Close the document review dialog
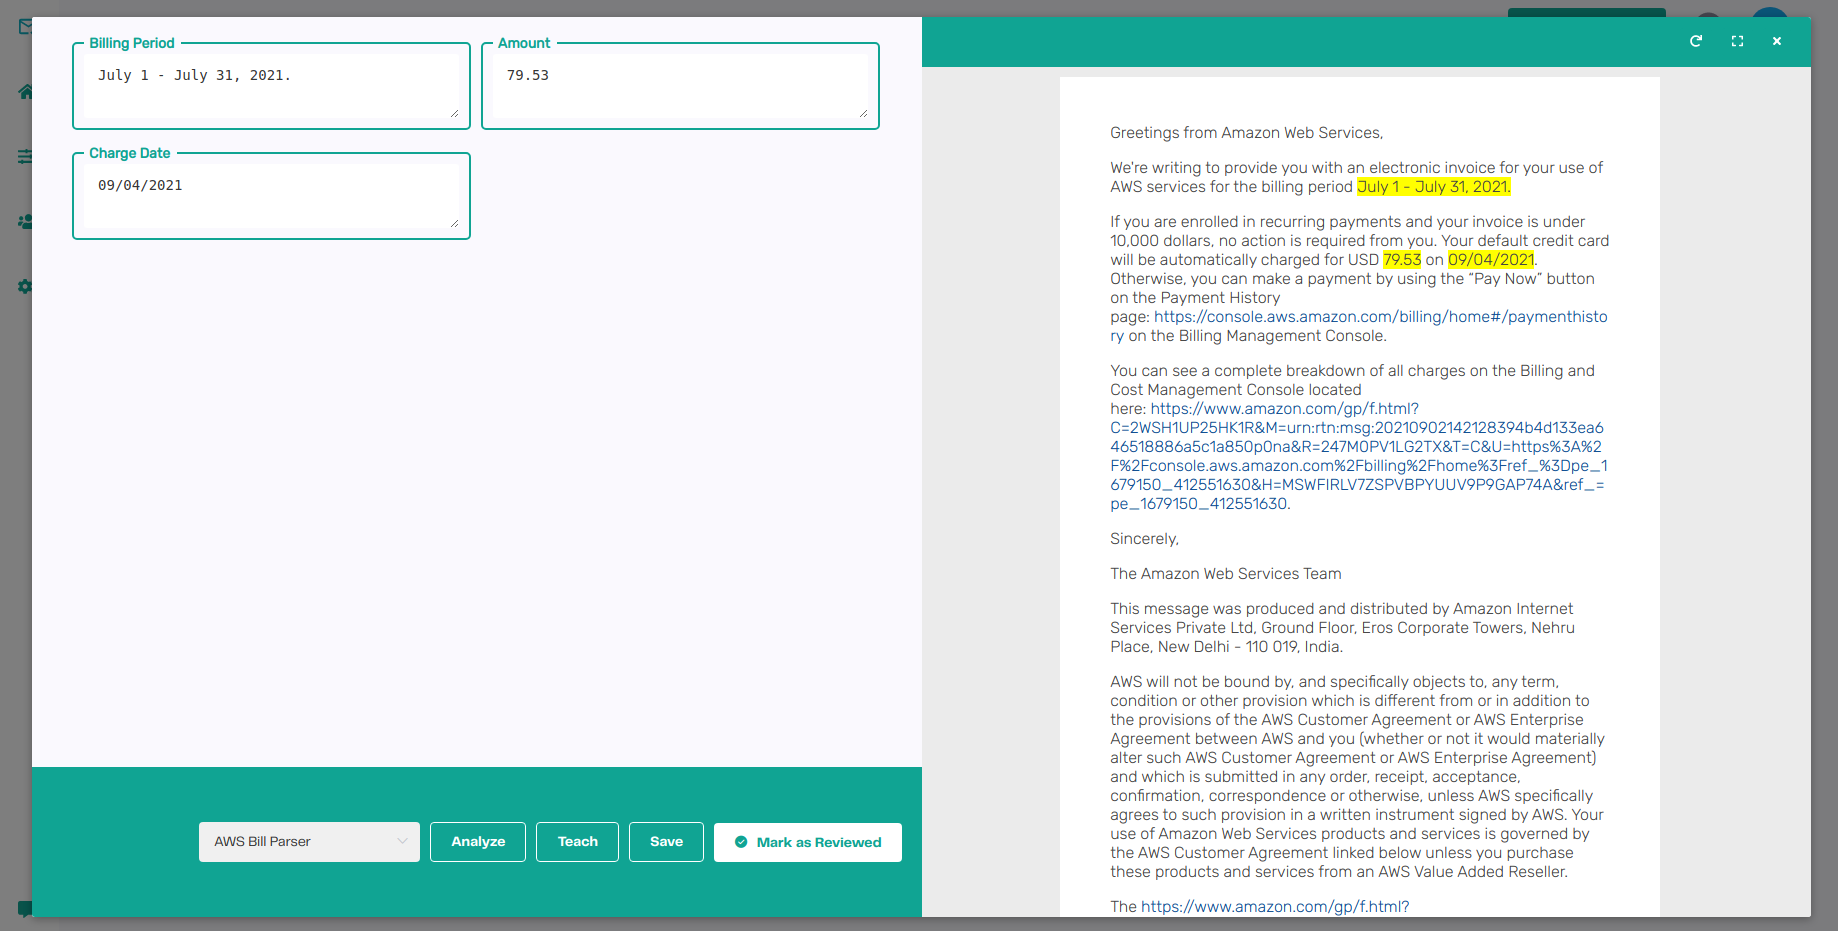The width and height of the screenshot is (1838, 931). click(1777, 41)
